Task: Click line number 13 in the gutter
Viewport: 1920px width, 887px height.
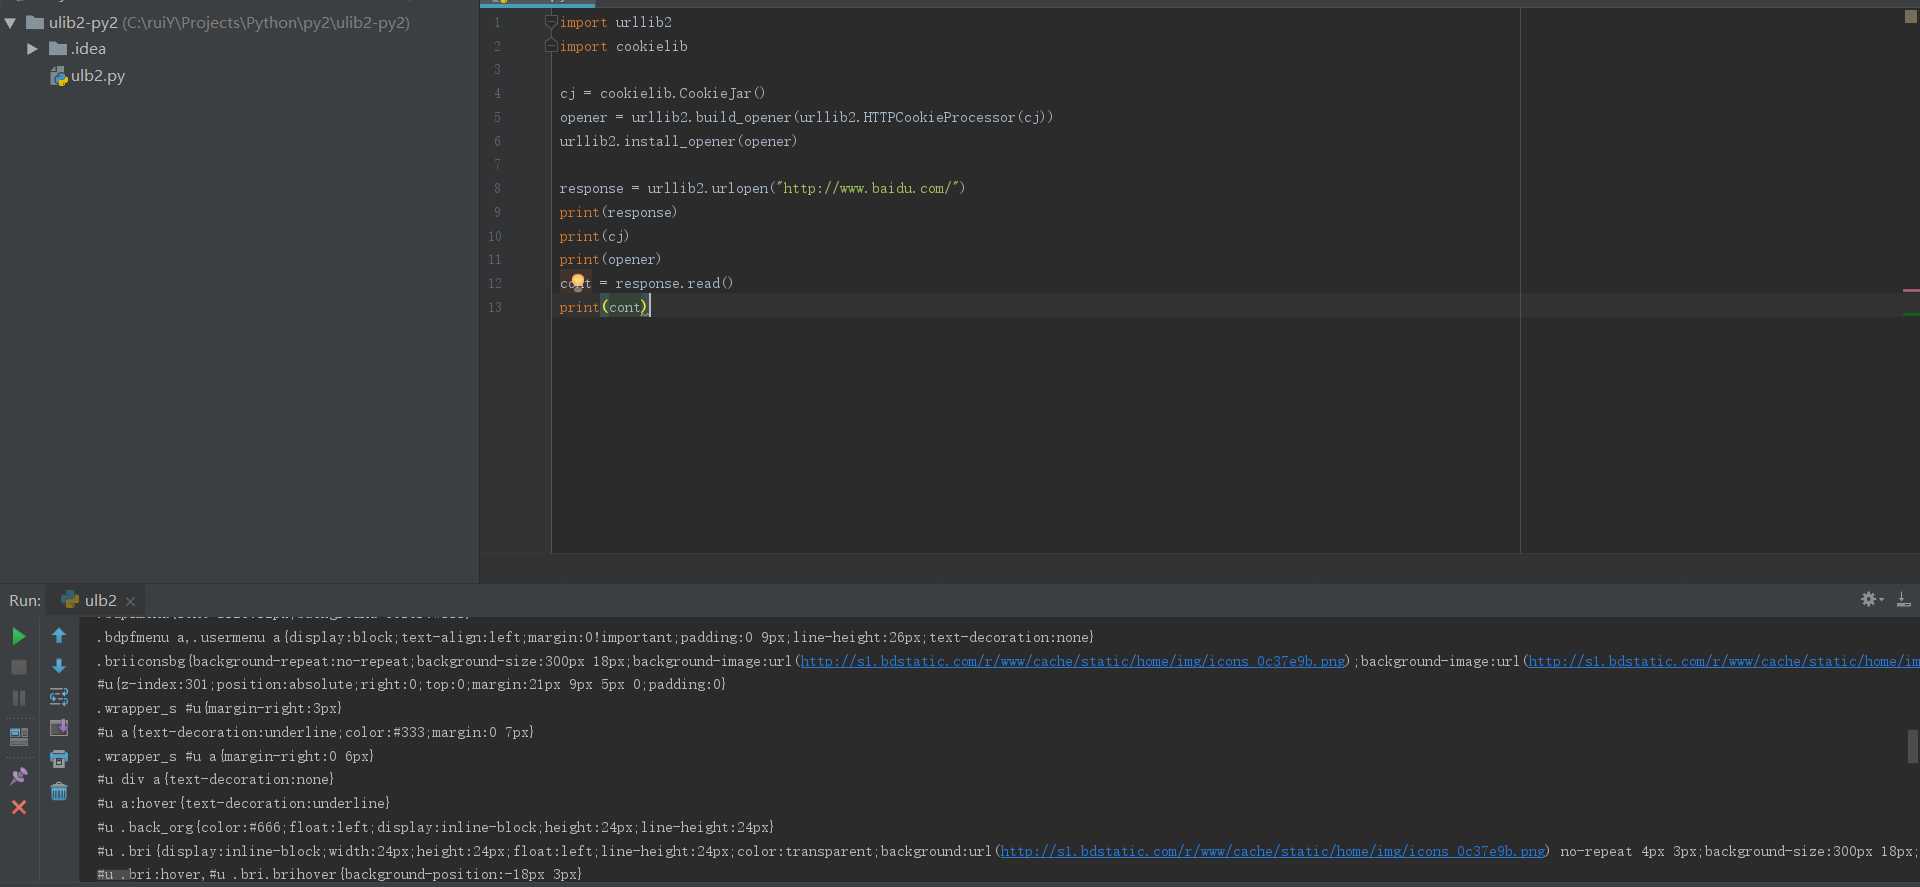Action: 495,307
